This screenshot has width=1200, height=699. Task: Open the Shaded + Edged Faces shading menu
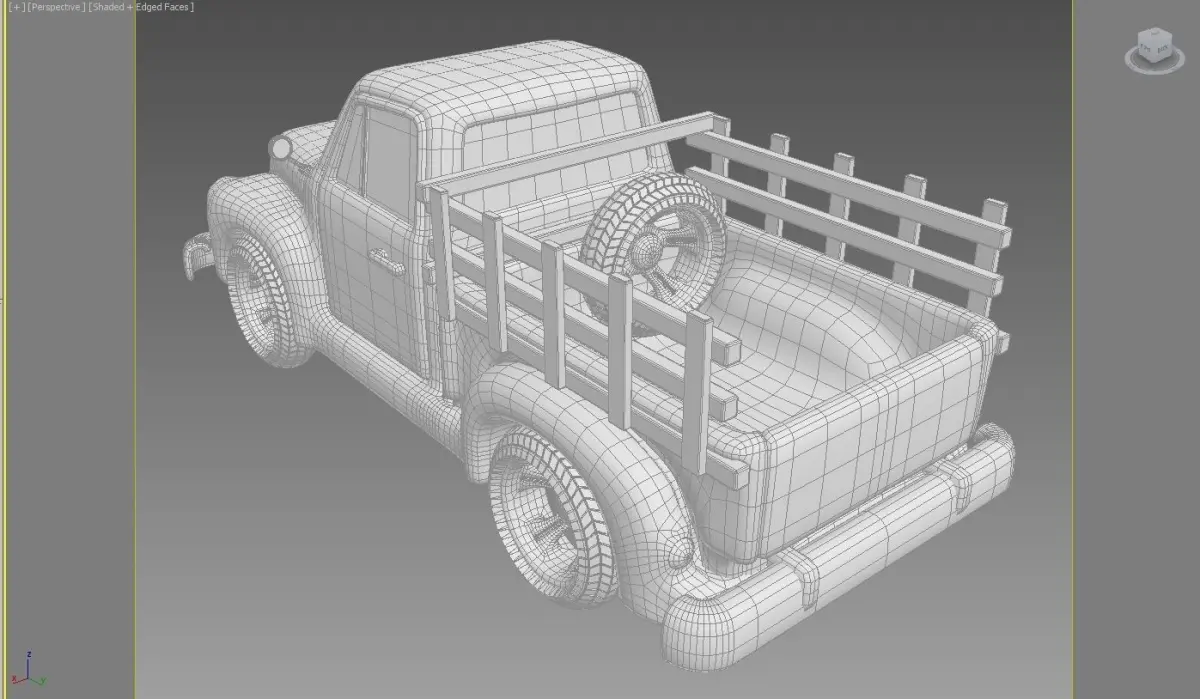click(141, 7)
